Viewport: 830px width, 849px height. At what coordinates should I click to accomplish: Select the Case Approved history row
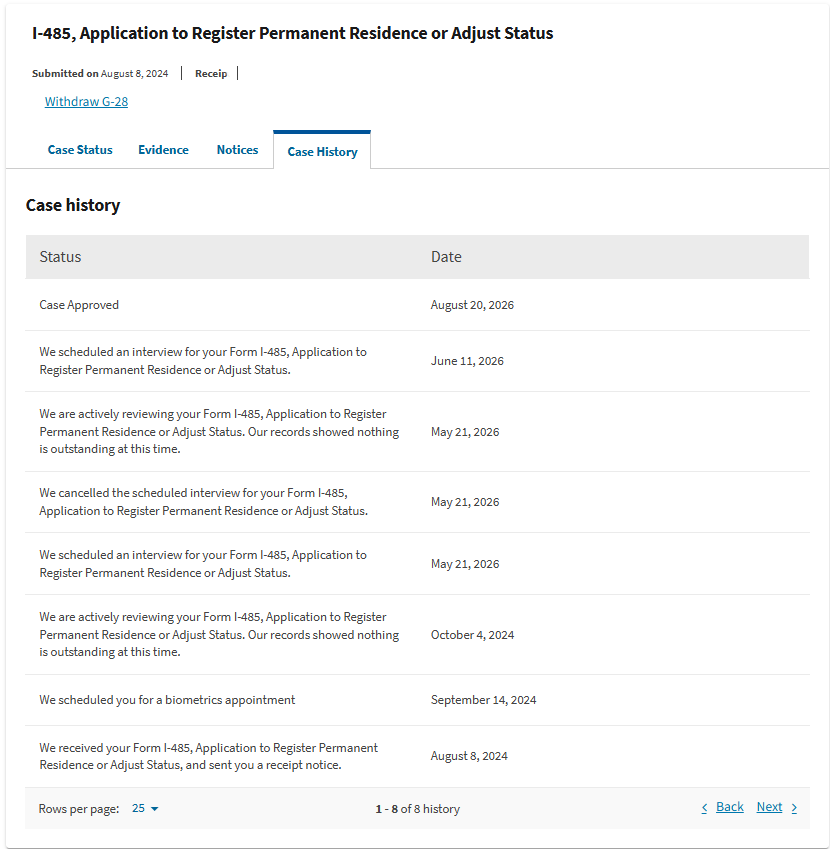(x=417, y=305)
